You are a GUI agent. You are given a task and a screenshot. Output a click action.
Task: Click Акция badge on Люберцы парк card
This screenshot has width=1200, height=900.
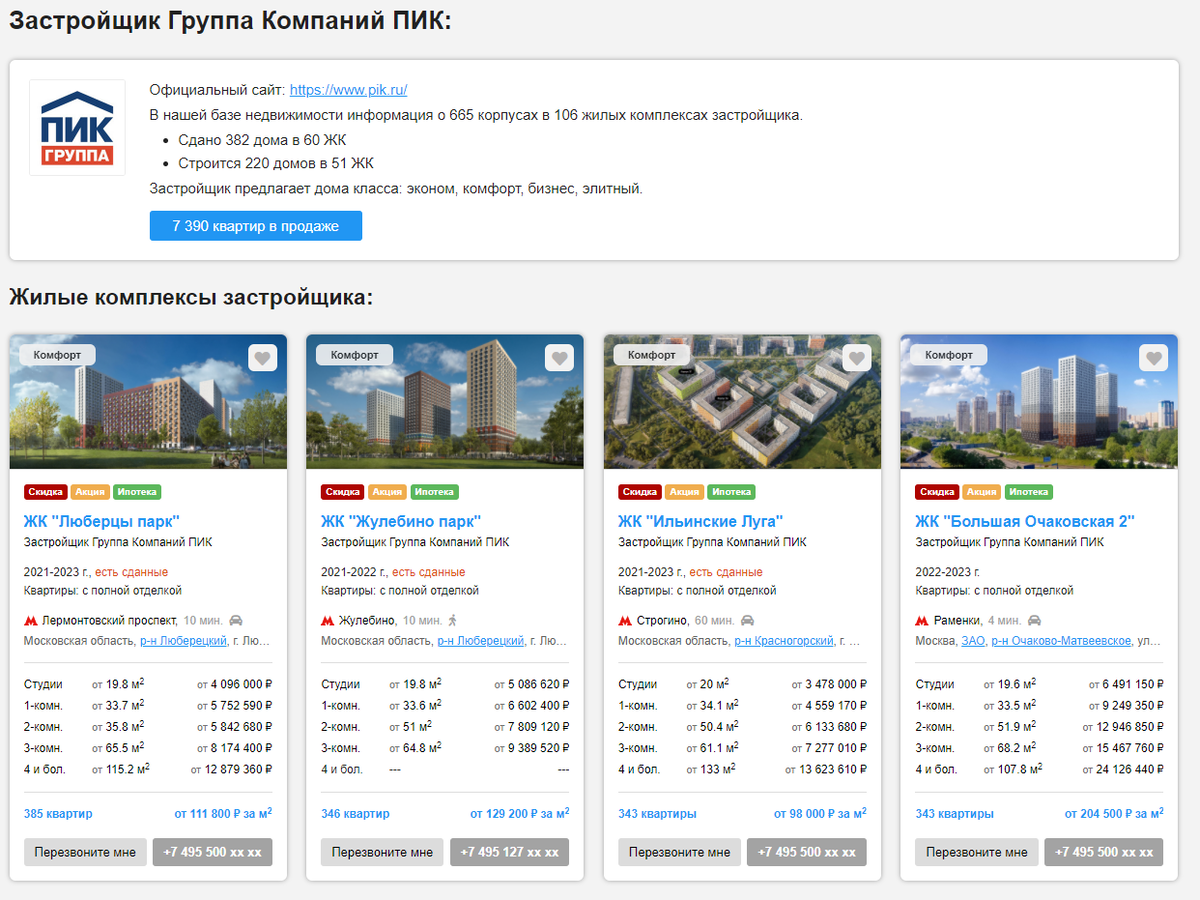[90, 492]
